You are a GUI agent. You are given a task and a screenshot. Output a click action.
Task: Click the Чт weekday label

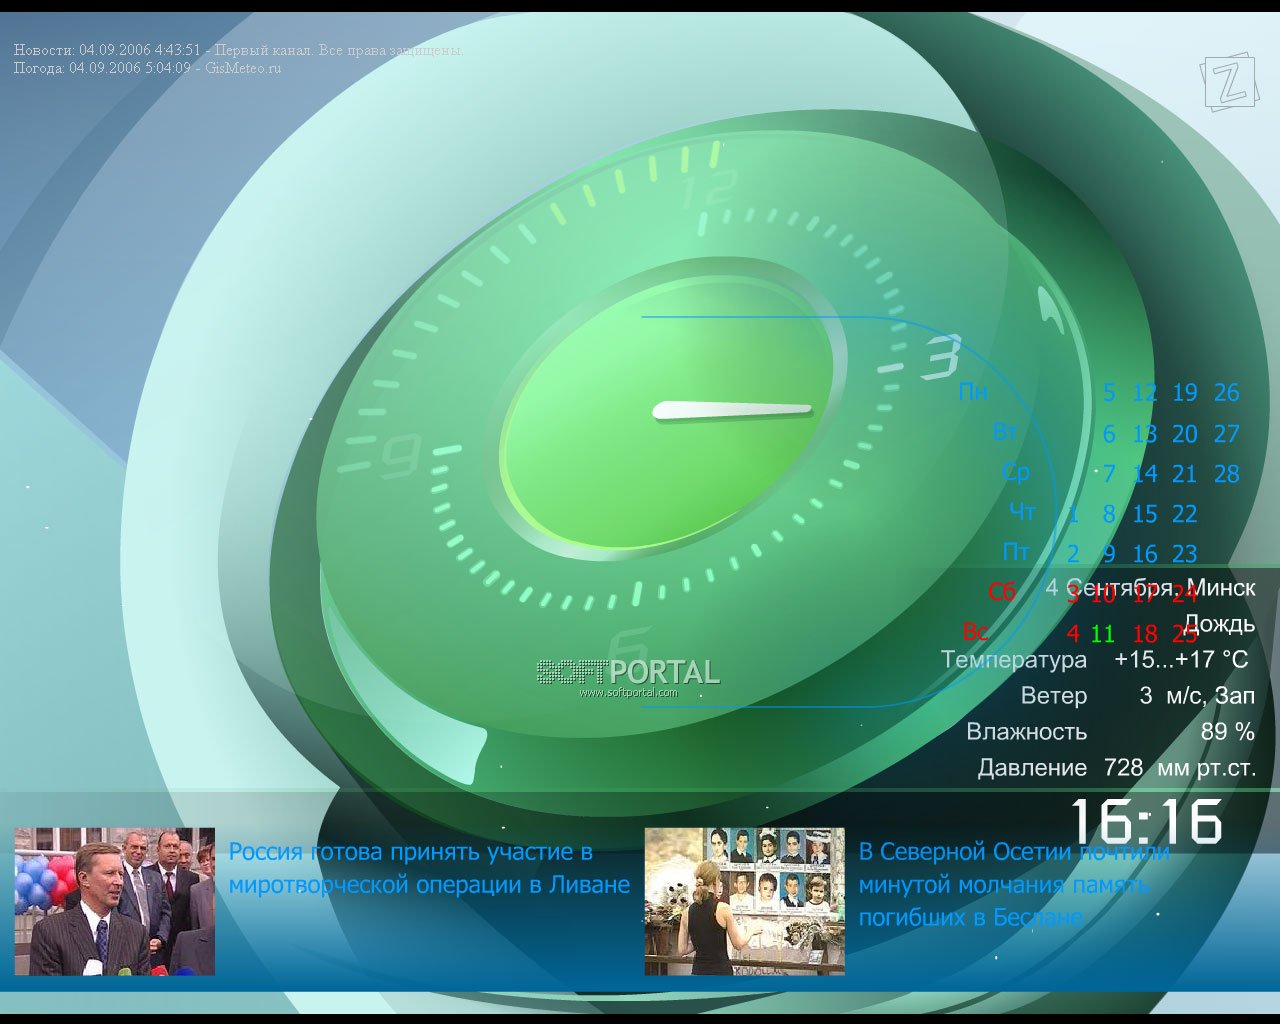(x=1022, y=512)
